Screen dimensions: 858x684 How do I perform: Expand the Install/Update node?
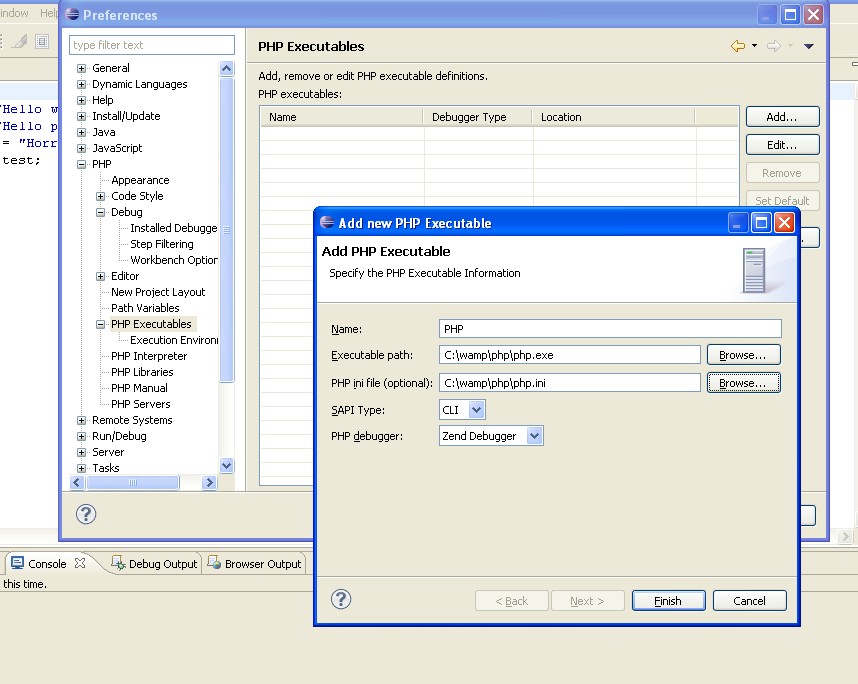(x=82, y=116)
